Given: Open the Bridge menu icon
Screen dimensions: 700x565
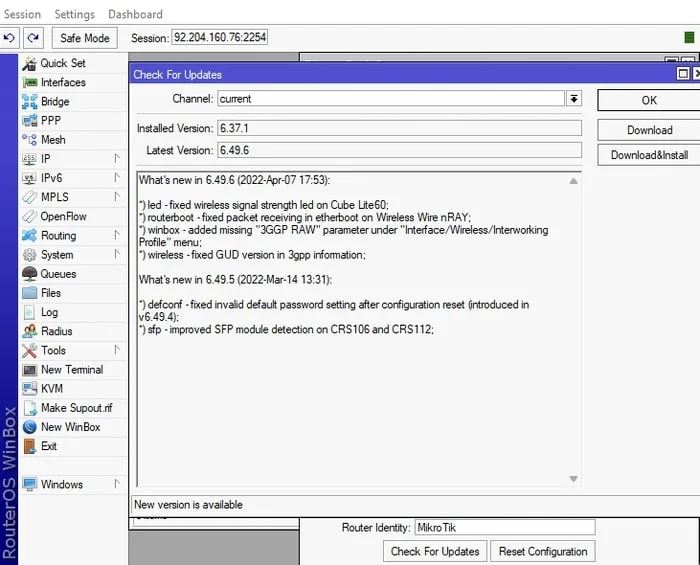Looking at the screenshot, I should pyautogui.click(x=29, y=102).
